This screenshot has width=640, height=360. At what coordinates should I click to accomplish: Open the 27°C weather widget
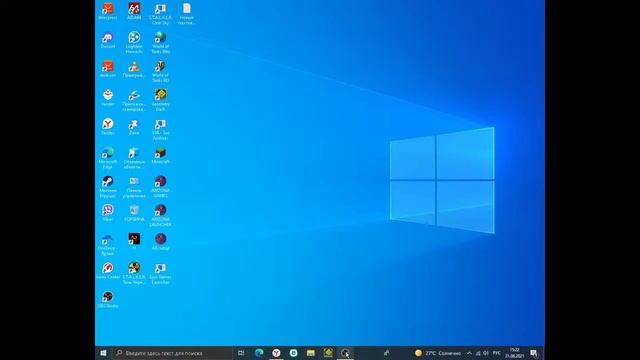438,353
